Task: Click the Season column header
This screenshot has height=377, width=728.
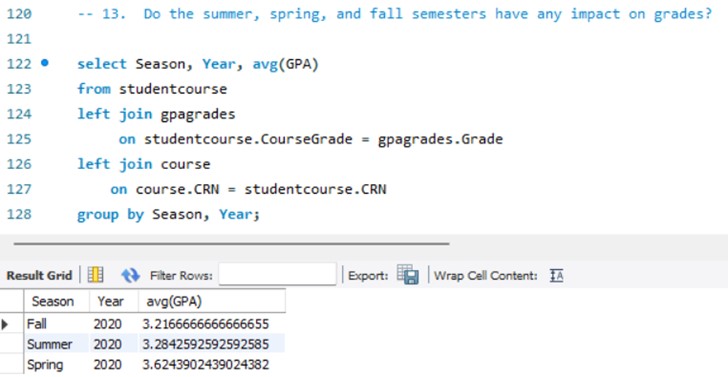Action: pos(56,302)
